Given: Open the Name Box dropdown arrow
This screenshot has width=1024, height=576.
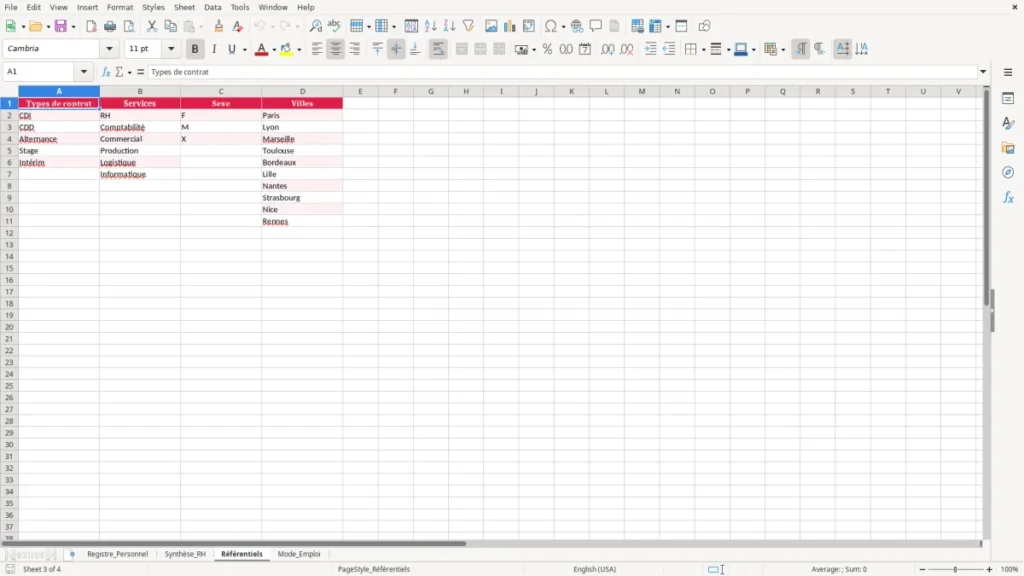Looking at the screenshot, I should (84, 71).
